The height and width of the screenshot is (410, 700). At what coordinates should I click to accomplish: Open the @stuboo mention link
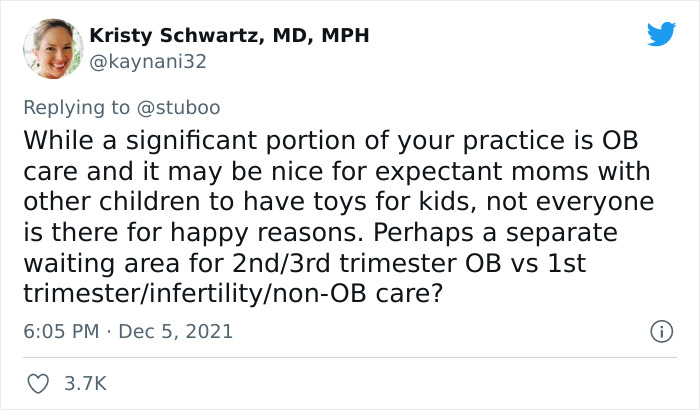[x=183, y=105]
